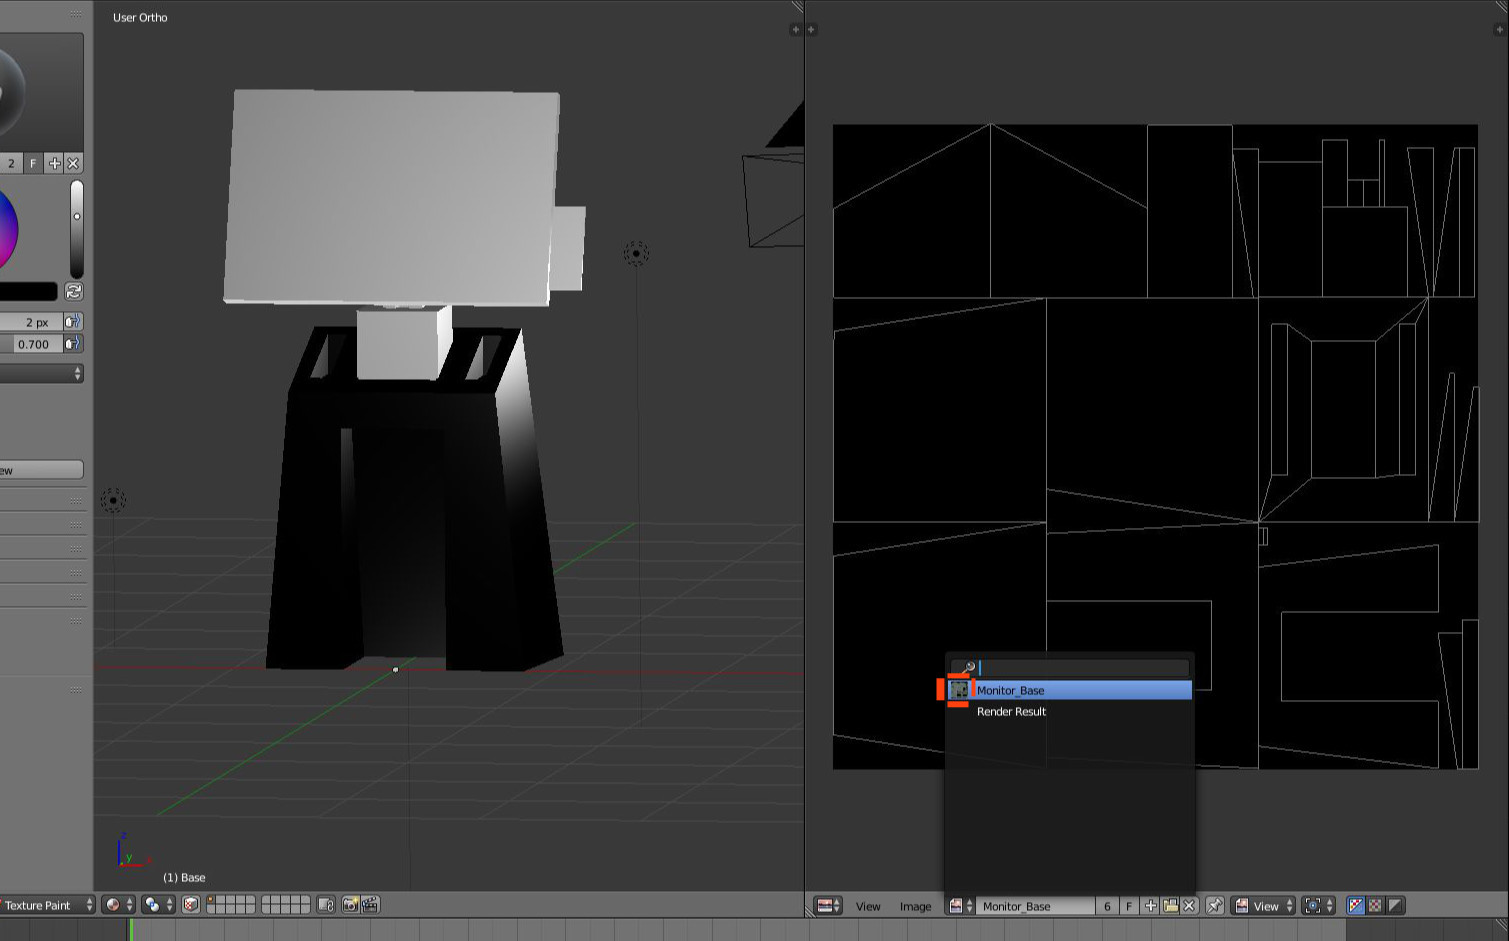The height and width of the screenshot is (941, 1509).
Task: Click the editor type selector icon in image editor
Action: click(x=826, y=906)
